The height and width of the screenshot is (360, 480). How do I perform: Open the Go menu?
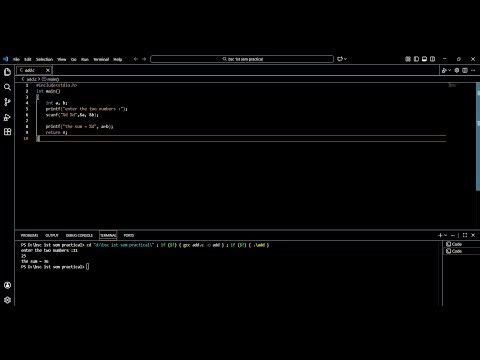[74, 59]
